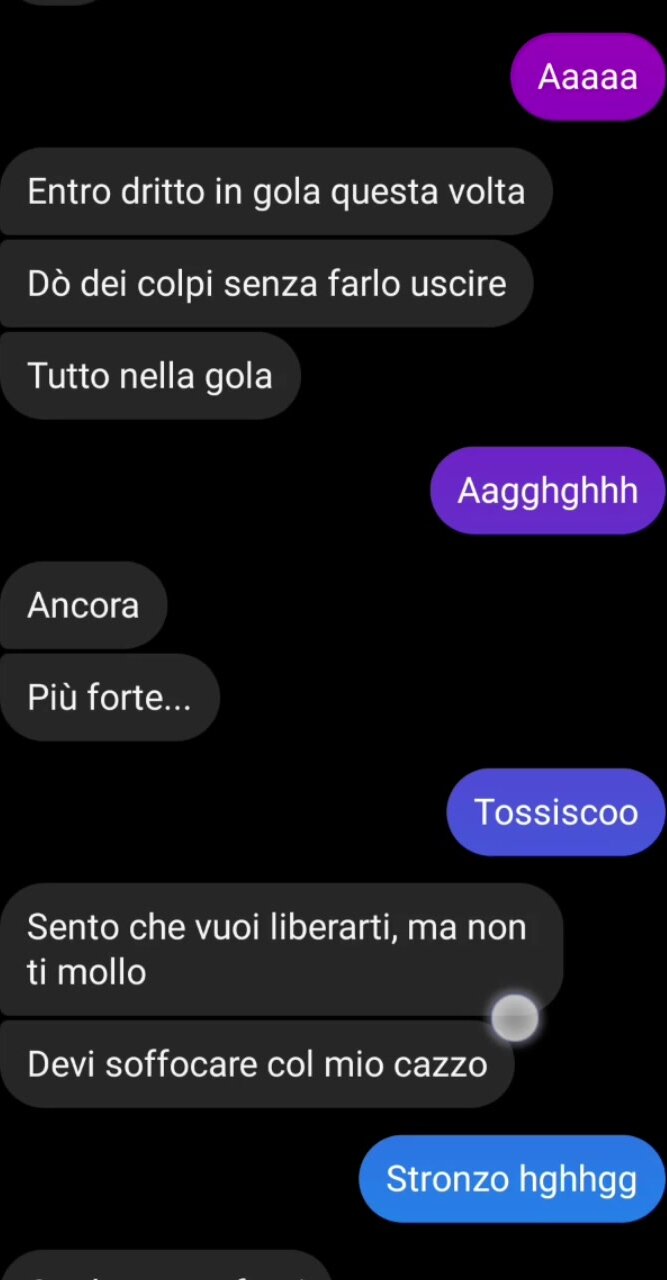
Task: Tap the message starting 'Sento che vuoi liberarti'
Action: click(x=281, y=949)
